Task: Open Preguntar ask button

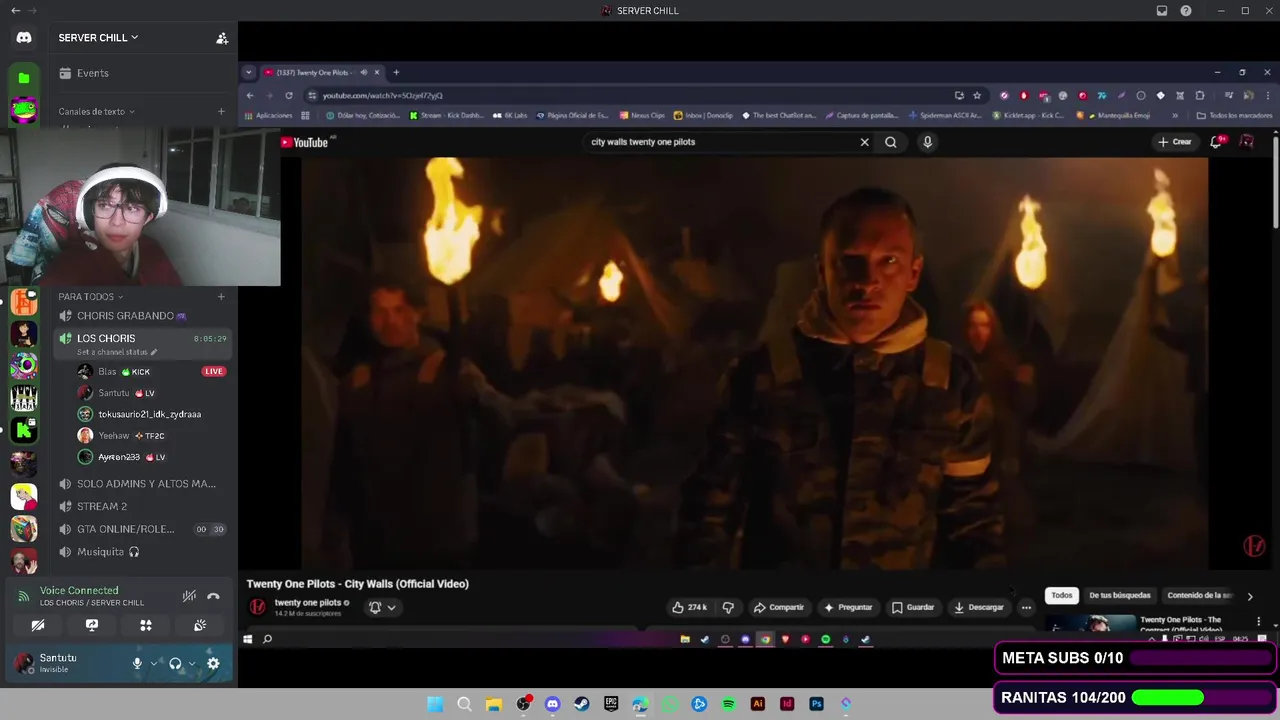Action: tap(848, 607)
